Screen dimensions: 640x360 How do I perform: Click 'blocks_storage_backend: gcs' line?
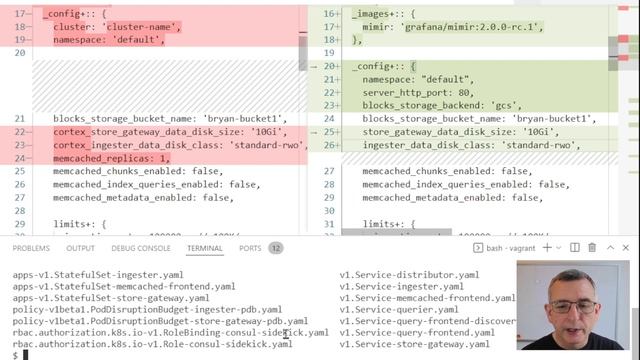(442, 106)
